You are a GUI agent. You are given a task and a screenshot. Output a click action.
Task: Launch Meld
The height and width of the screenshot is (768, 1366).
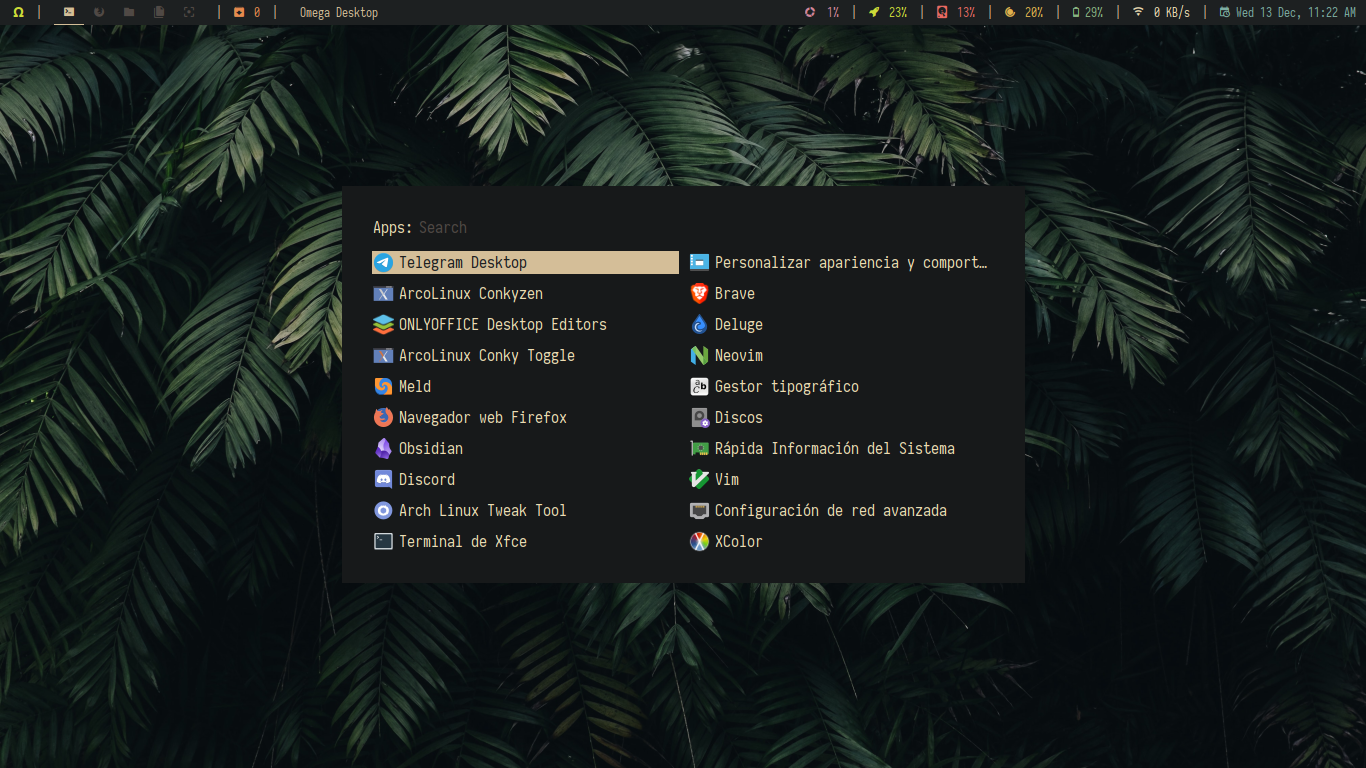pos(414,386)
